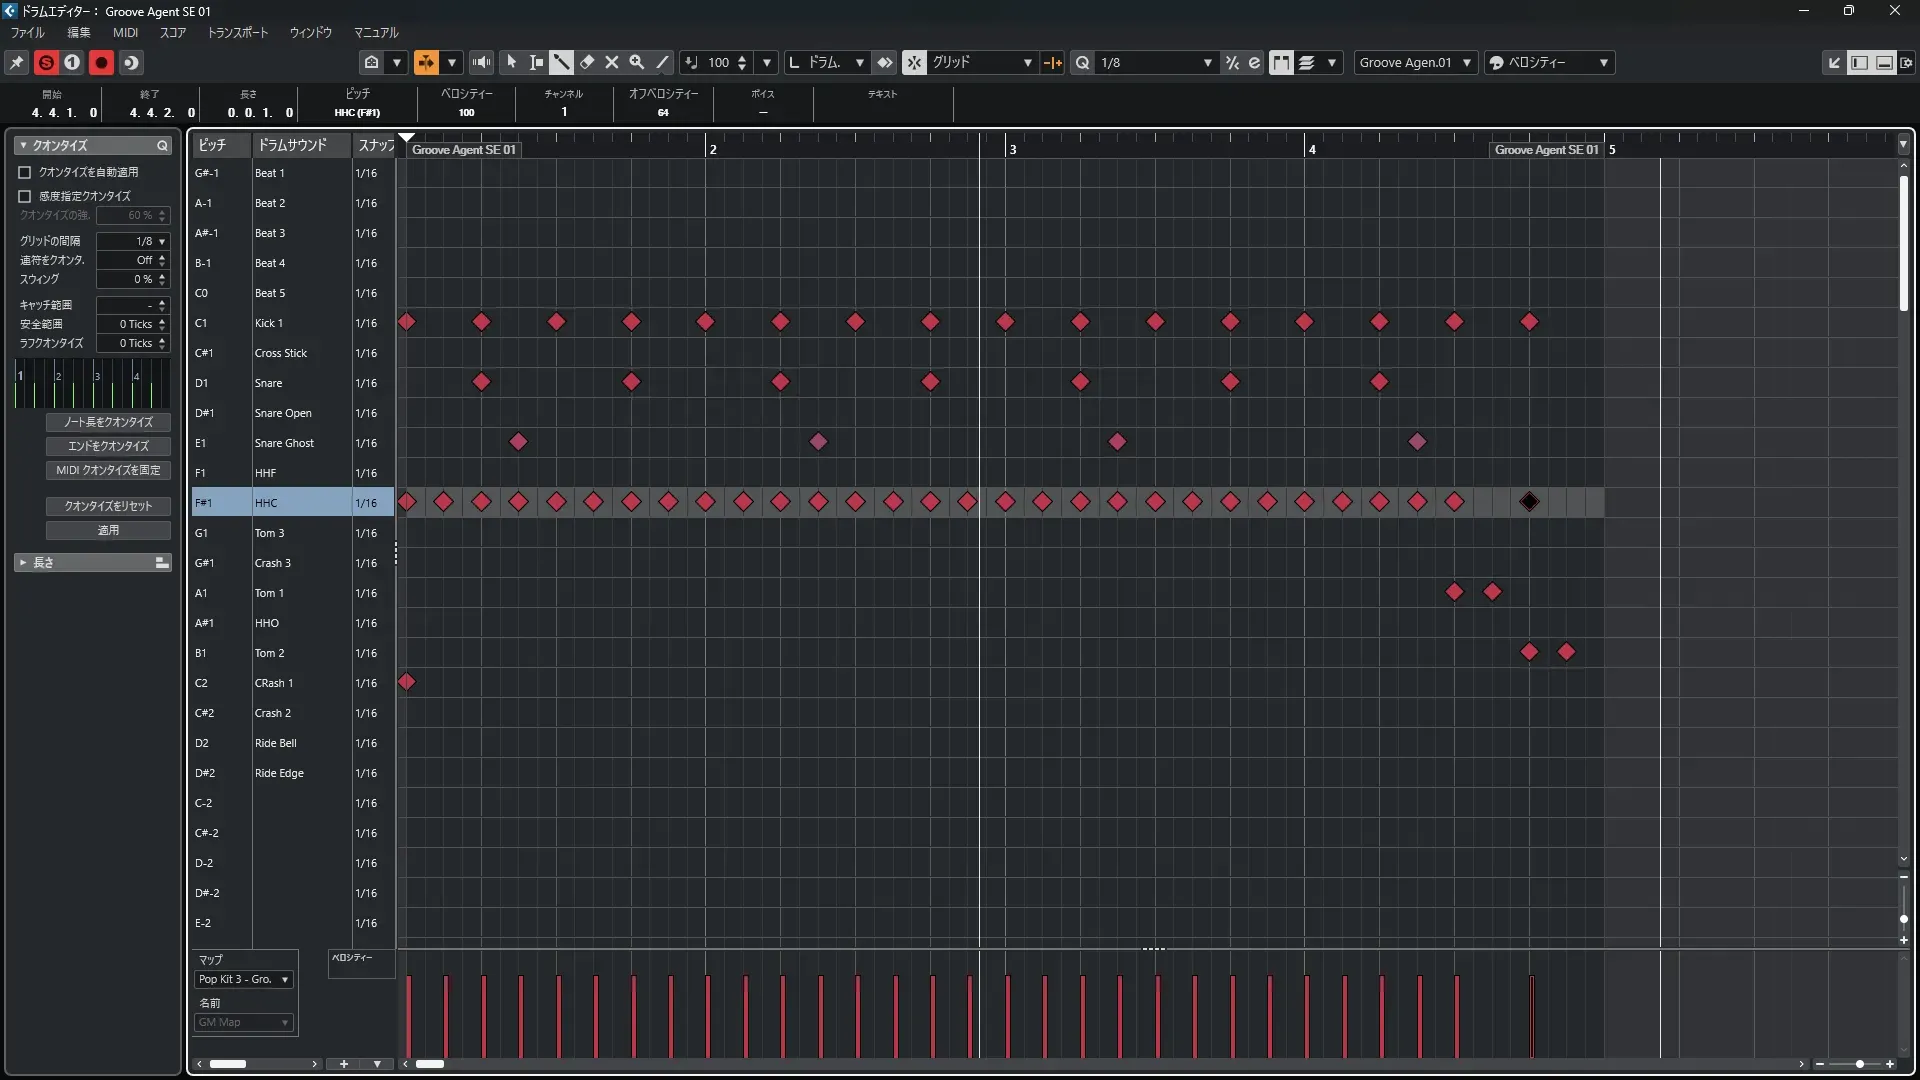This screenshot has width=1920, height=1080.
Task: Select the Drumstick tool
Action: point(561,62)
